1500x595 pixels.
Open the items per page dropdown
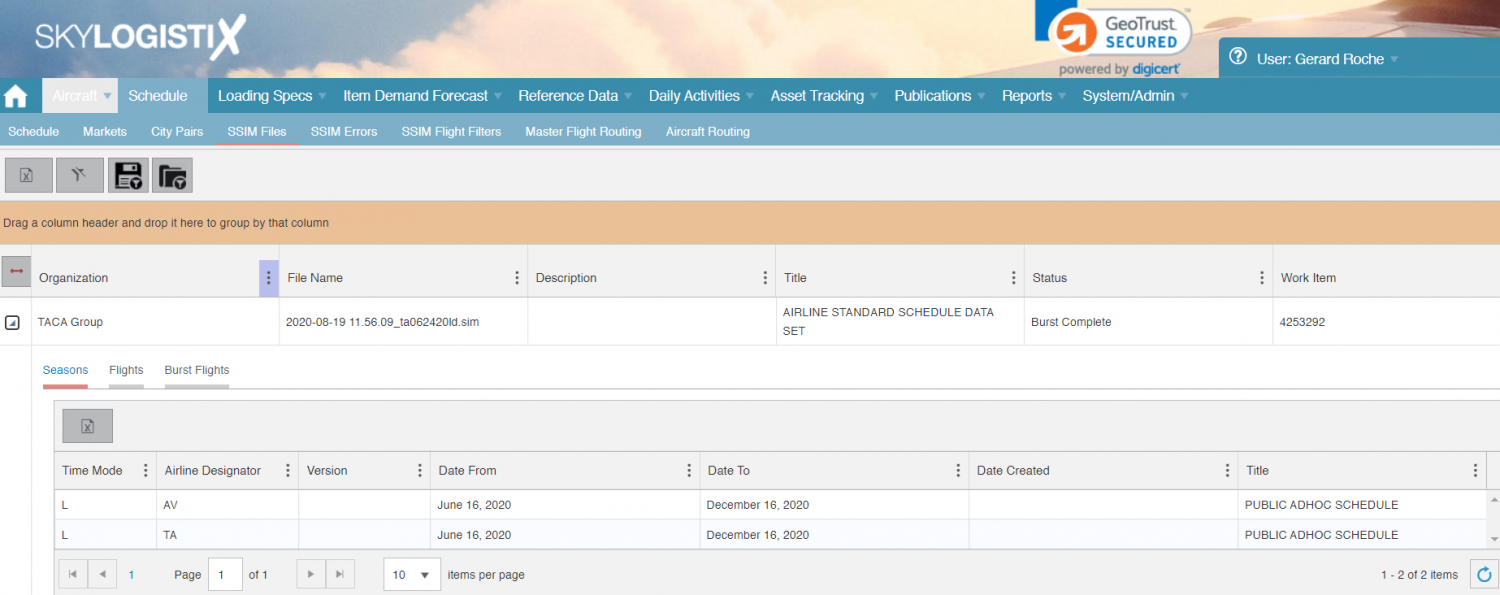(x=411, y=574)
